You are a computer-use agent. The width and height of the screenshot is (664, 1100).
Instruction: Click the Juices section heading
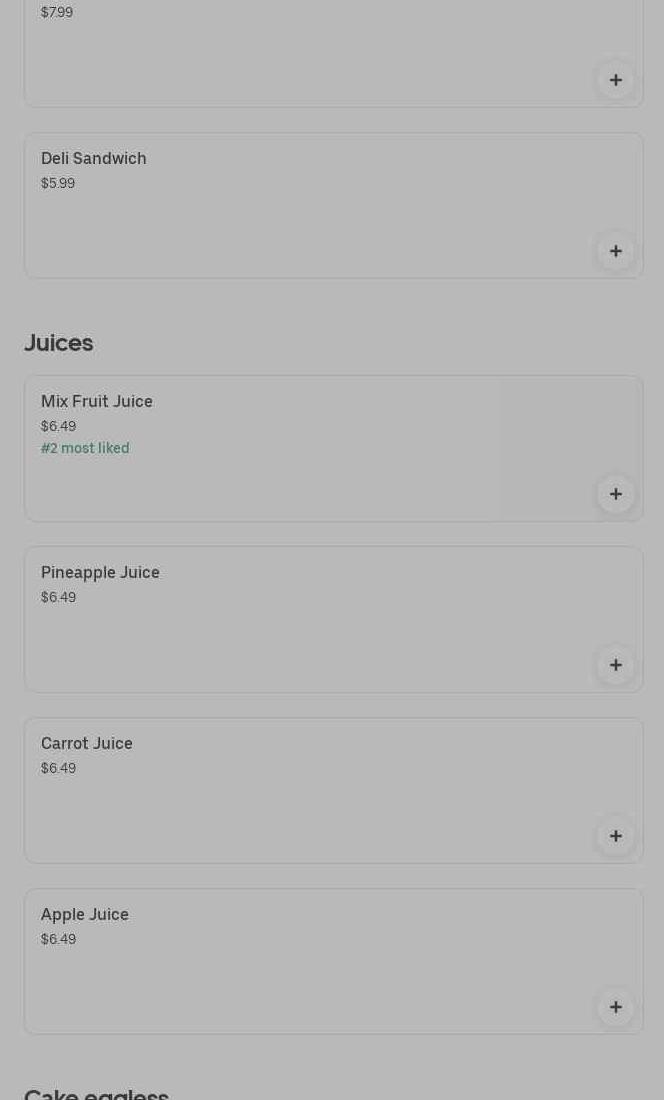pos(59,343)
